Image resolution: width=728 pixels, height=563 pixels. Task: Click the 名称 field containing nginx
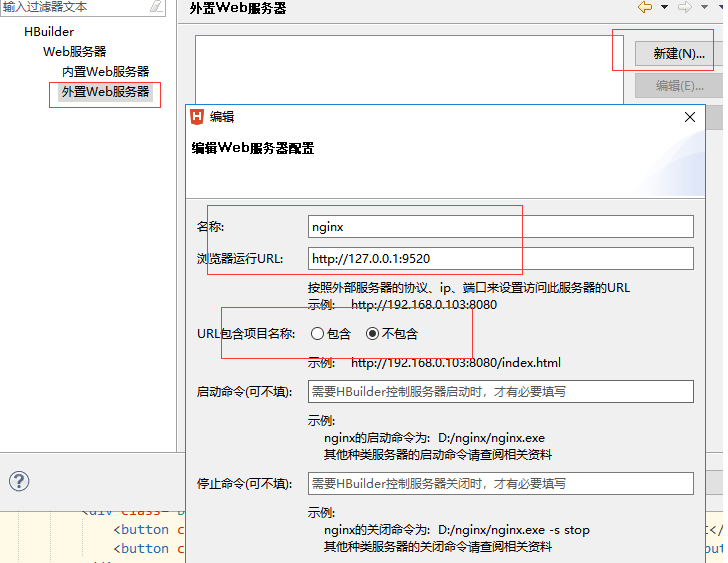pos(500,226)
